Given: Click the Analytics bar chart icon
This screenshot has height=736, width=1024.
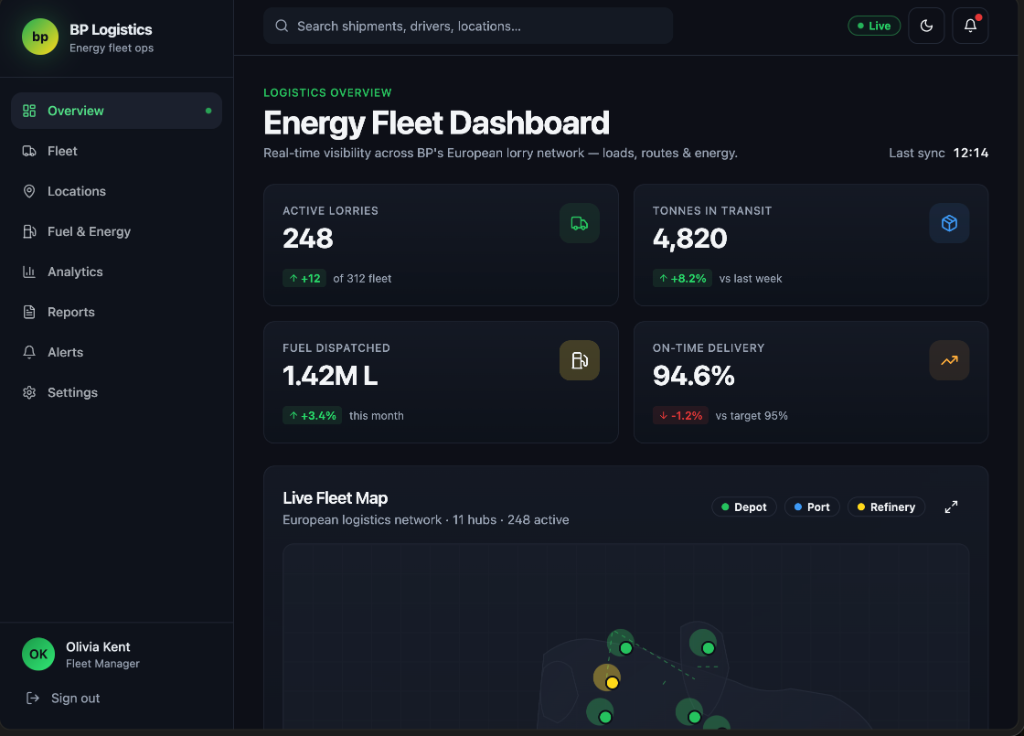Looking at the screenshot, I should [x=29, y=272].
